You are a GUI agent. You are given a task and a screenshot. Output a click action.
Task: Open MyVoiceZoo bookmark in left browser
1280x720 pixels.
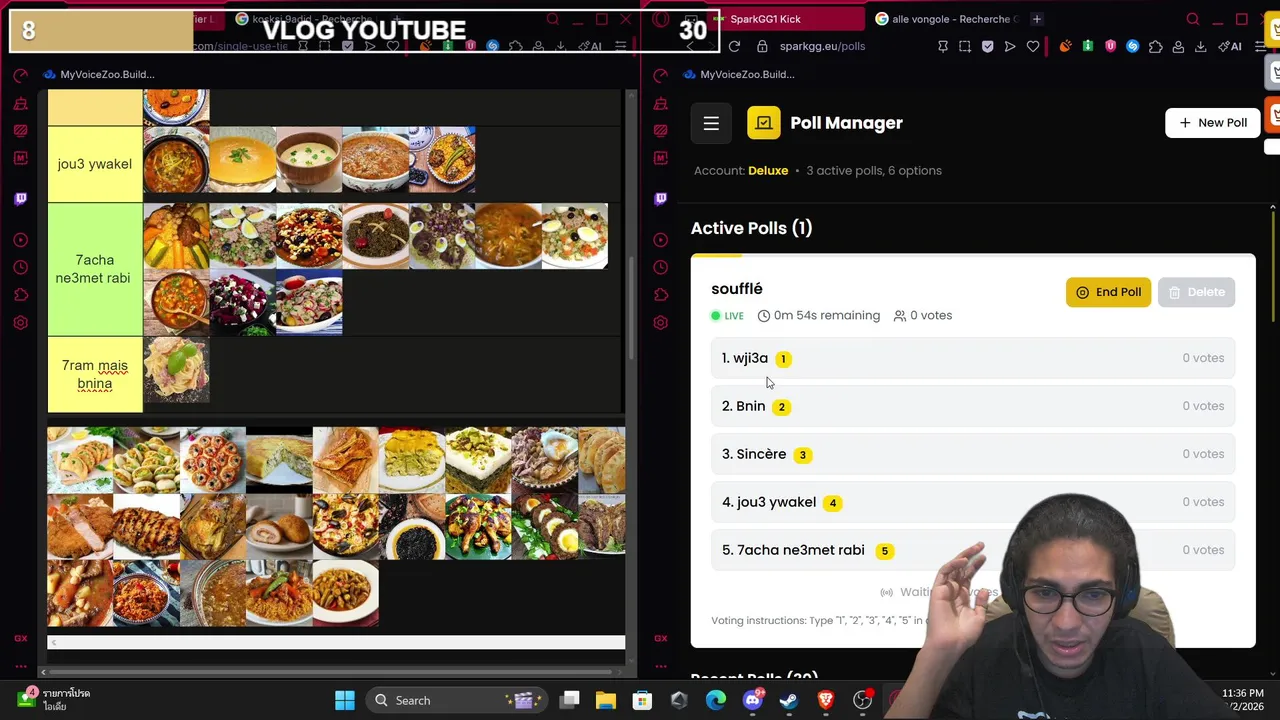(98, 74)
